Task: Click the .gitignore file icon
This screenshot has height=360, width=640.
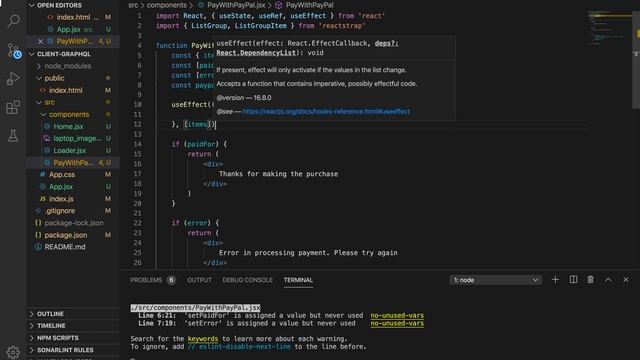Action: coord(38,211)
